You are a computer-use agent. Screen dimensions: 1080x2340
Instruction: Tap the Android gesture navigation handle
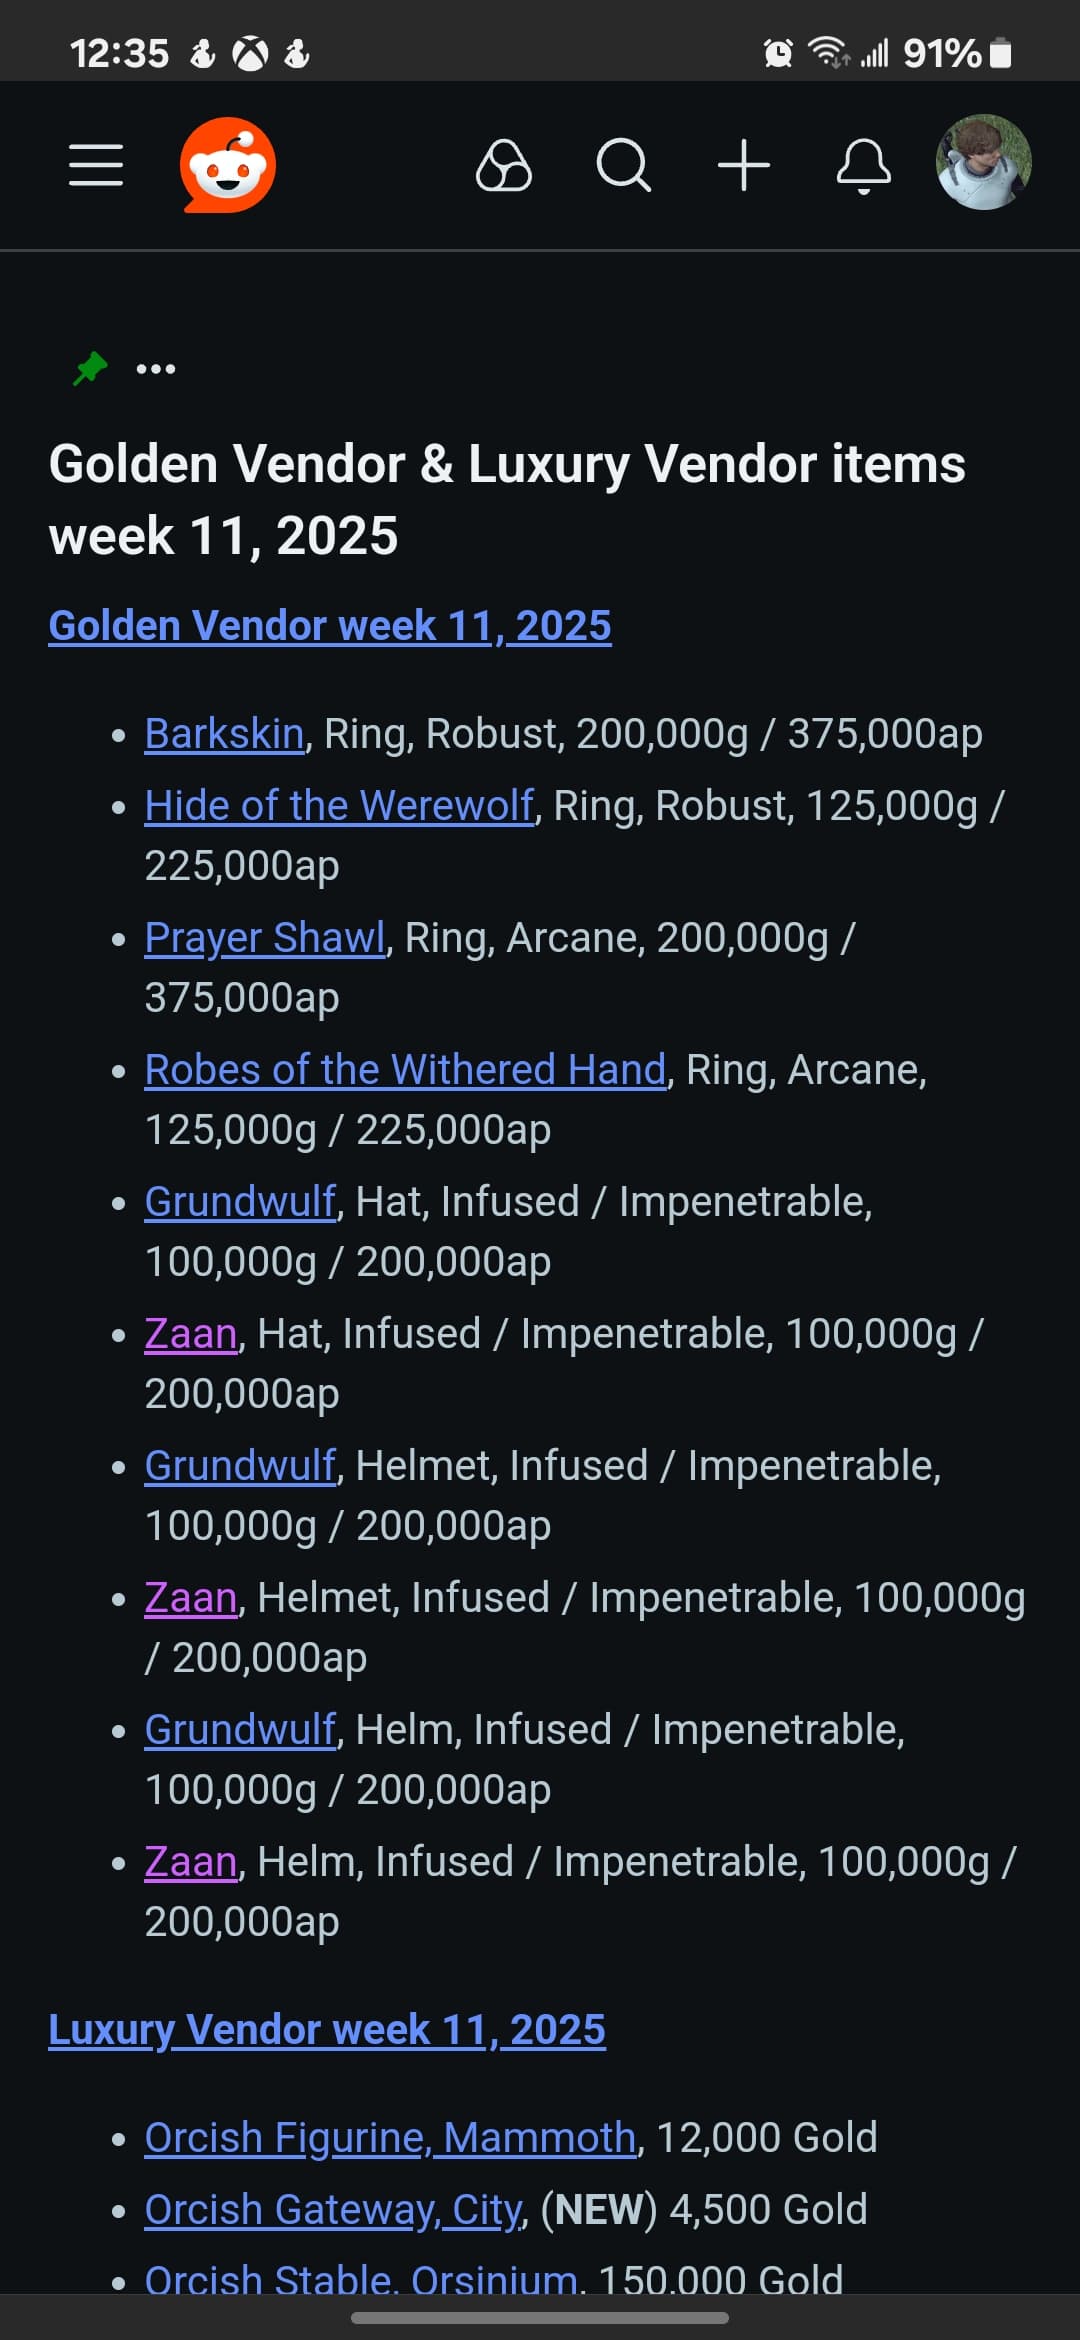(x=540, y=2318)
